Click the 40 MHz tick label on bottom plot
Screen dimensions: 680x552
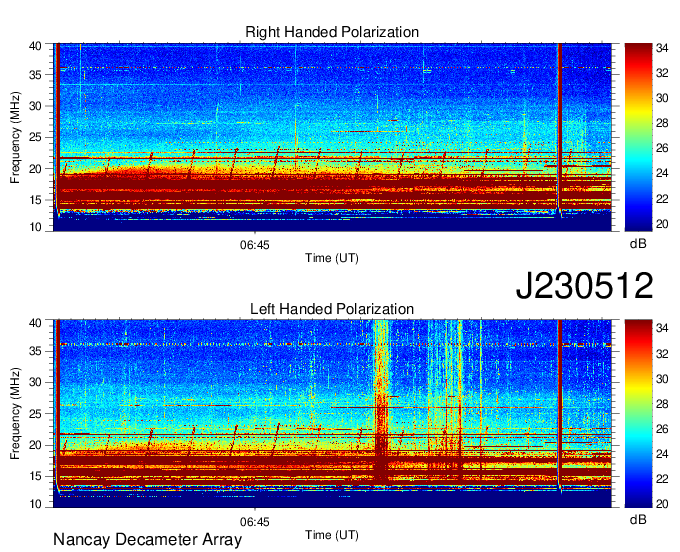[x=36, y=323]
